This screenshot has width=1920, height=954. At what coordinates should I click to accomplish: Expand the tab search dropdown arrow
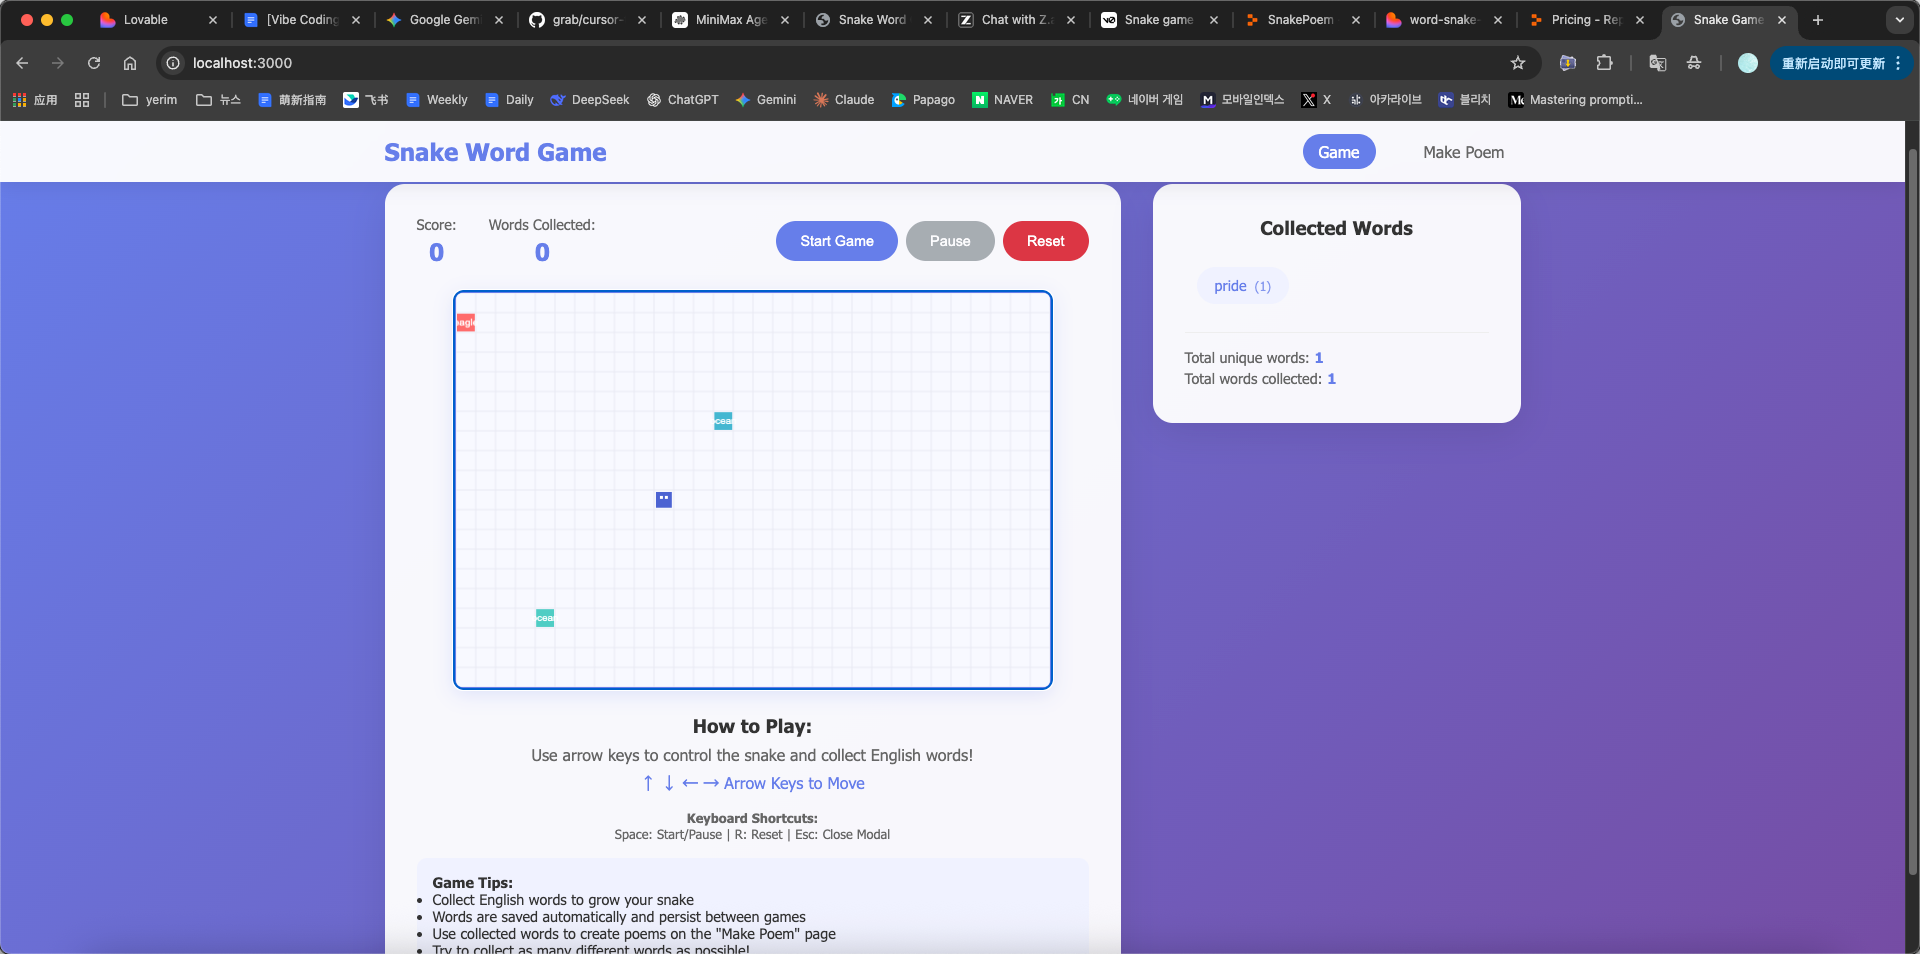coord(1899,20)
